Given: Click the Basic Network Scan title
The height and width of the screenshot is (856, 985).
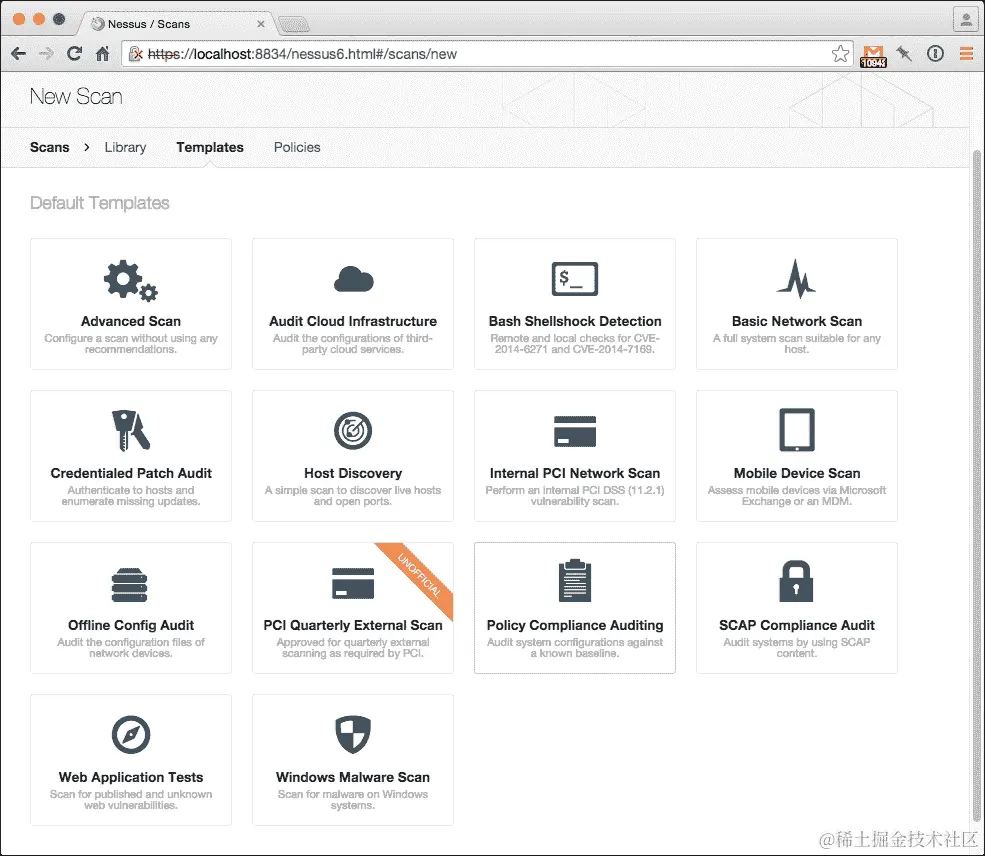Looking at the screenshot, I should click(797, 321).
